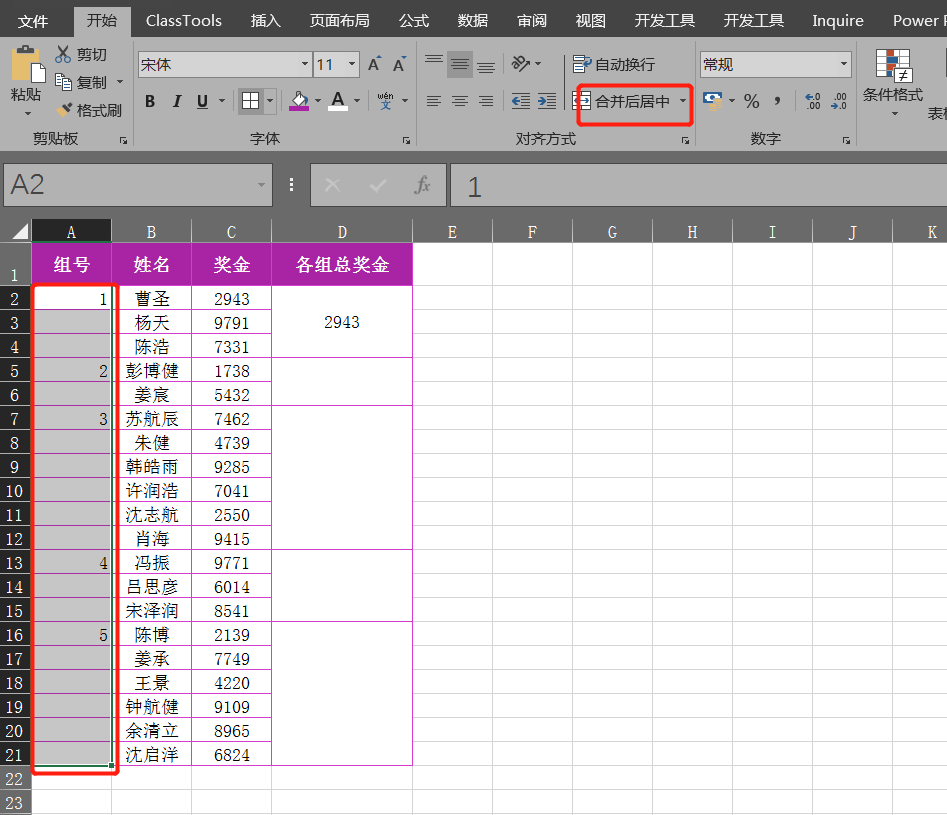The width and height of the screenshot is (947, 815).
Task: Expand the fill color dropdown arrow
Action: click(x=318, y=101)
